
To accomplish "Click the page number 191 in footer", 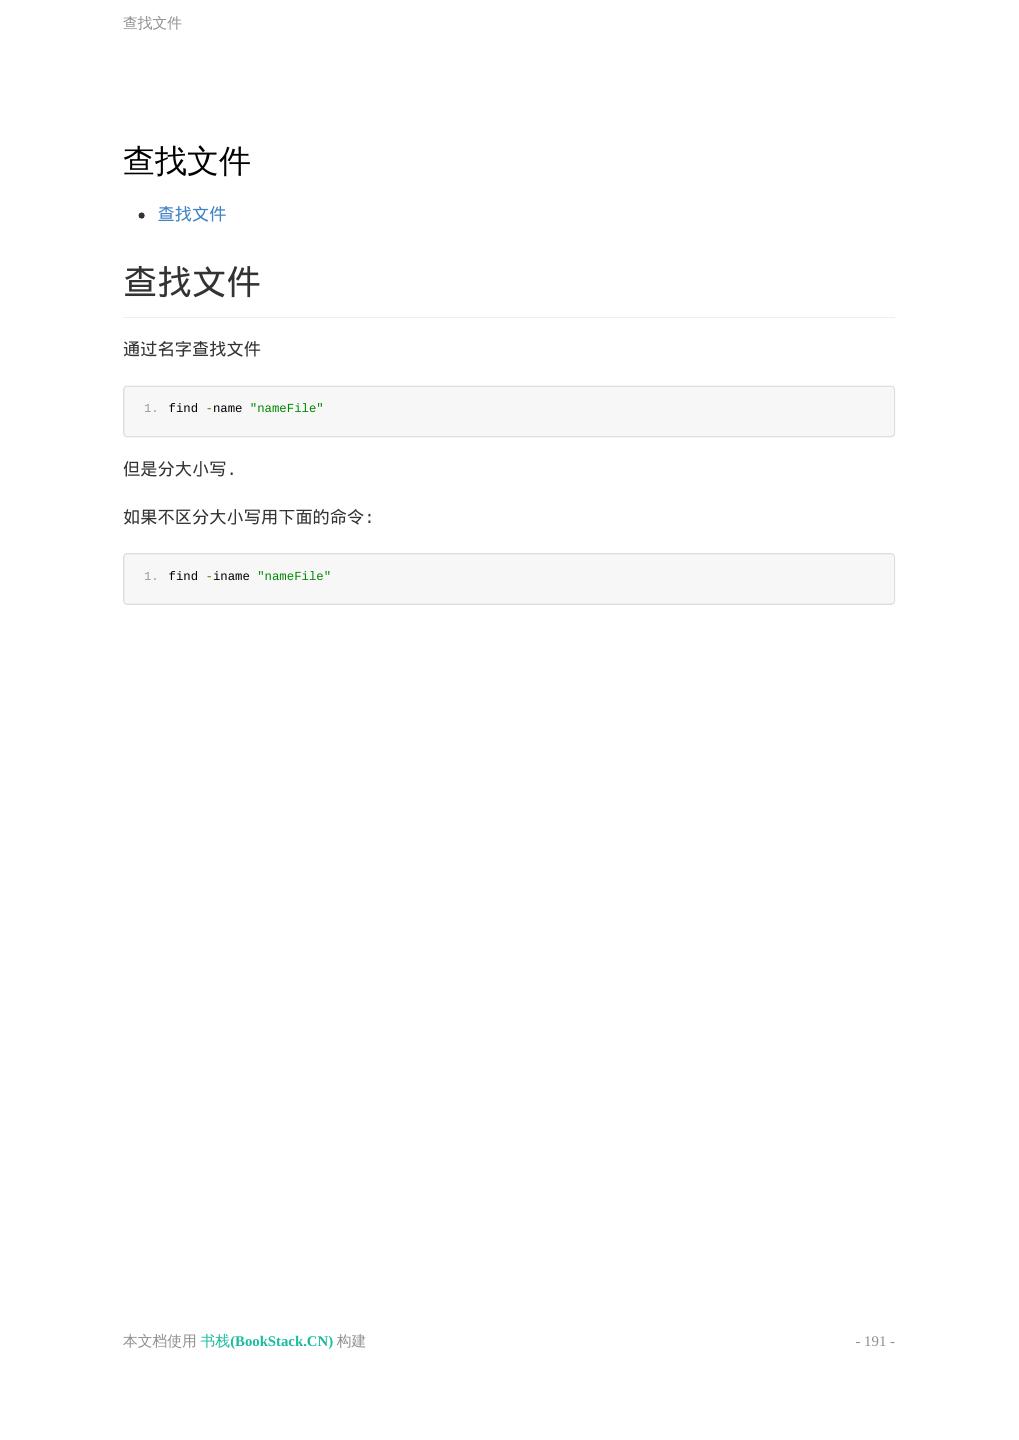I will 875,1341.
